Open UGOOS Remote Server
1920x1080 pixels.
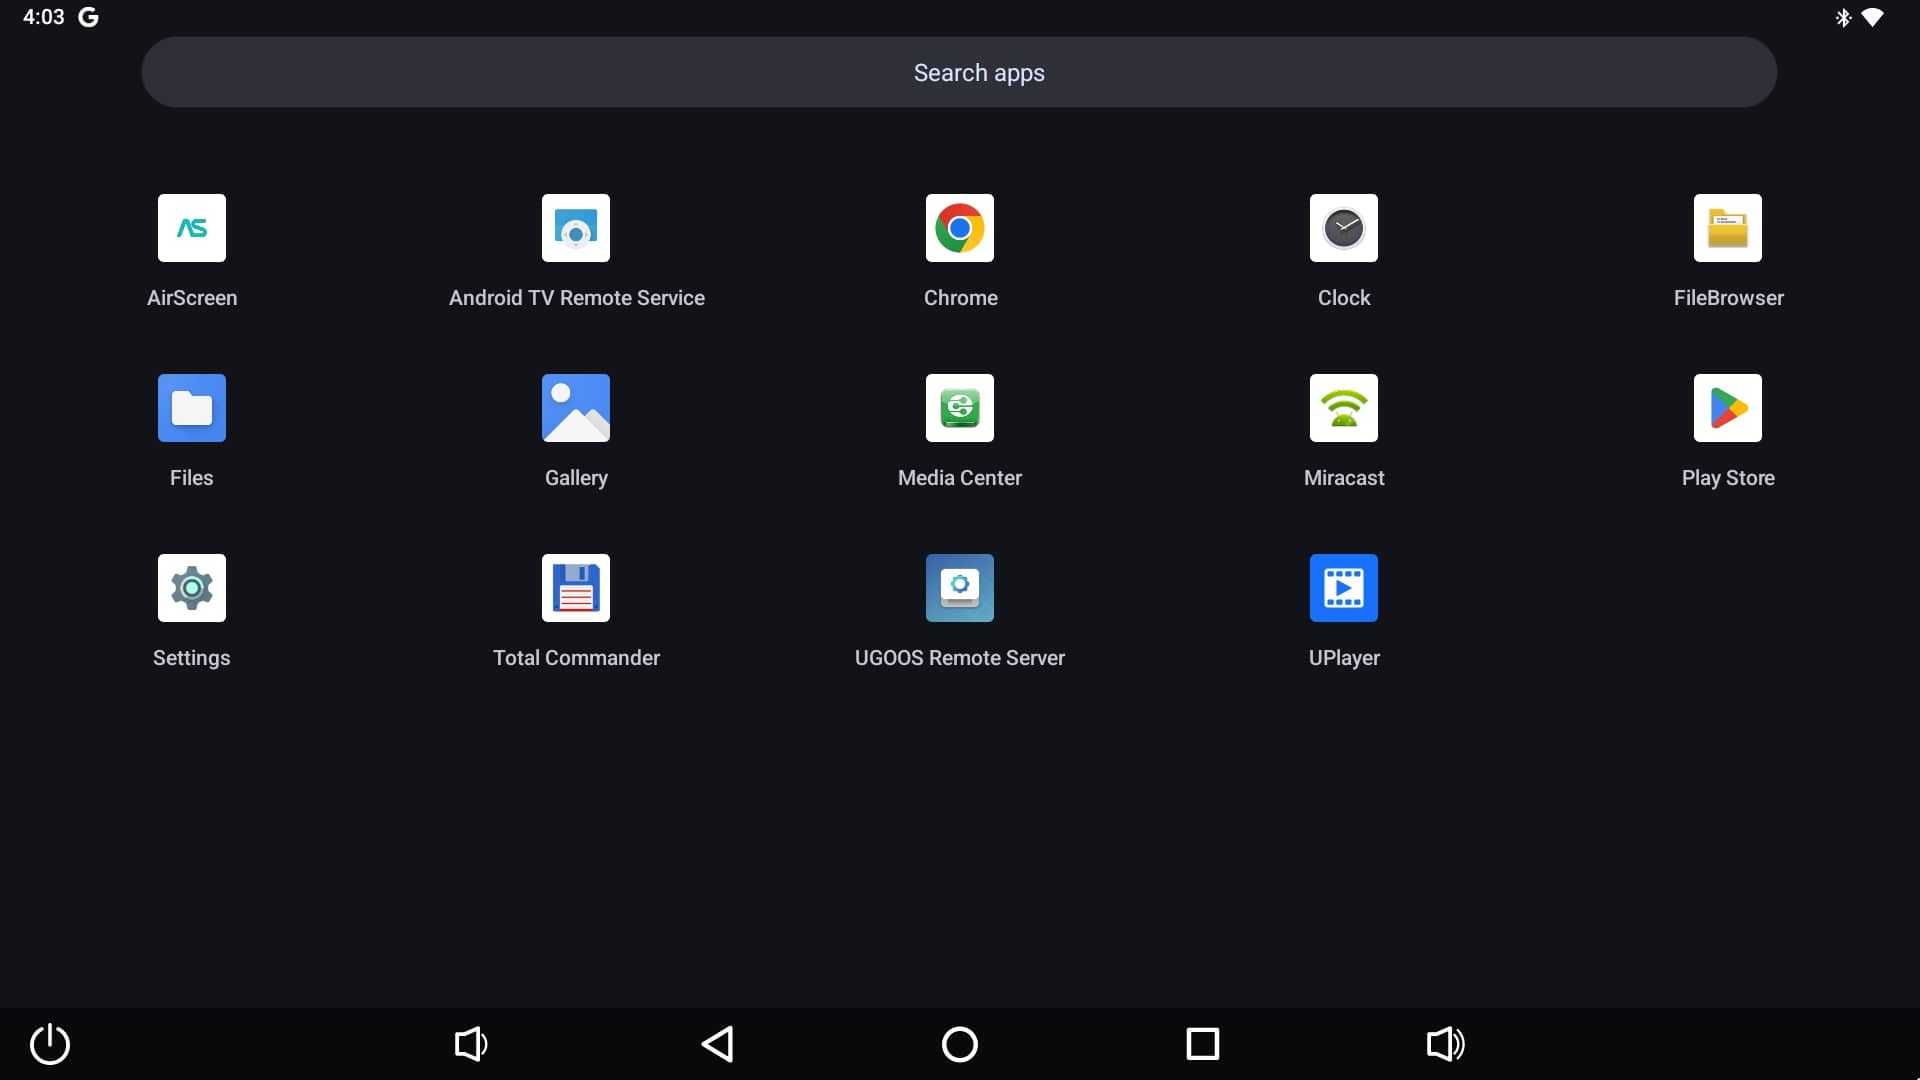click(959, 588)
